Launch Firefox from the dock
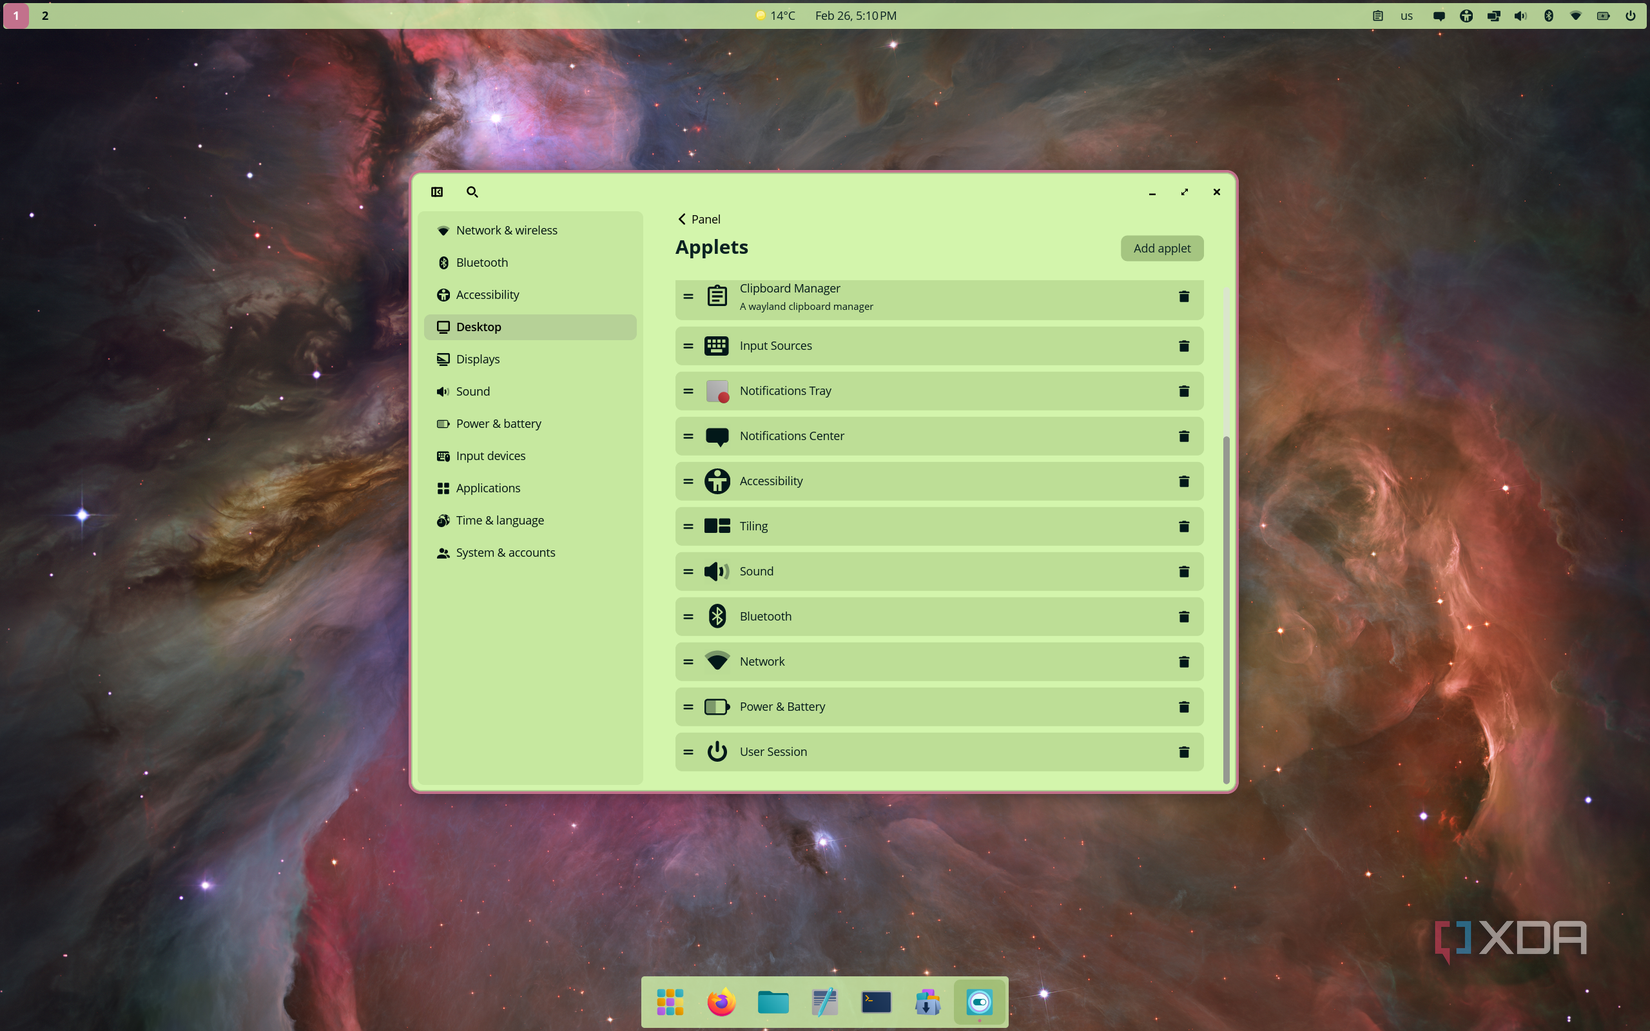1650x1031 pixels. click(721, 1002)
